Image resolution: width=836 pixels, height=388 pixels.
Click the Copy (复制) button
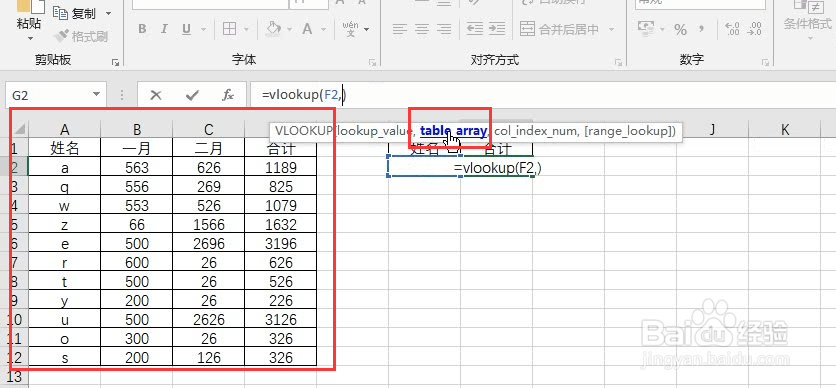pyautogui.click(x=75, y=14)
